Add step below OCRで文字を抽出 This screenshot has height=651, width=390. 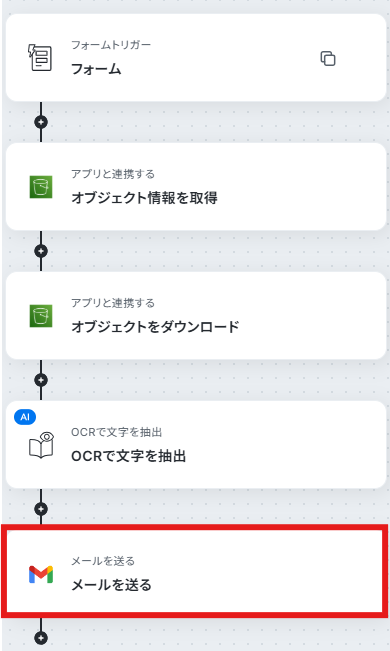click(41, 509)
